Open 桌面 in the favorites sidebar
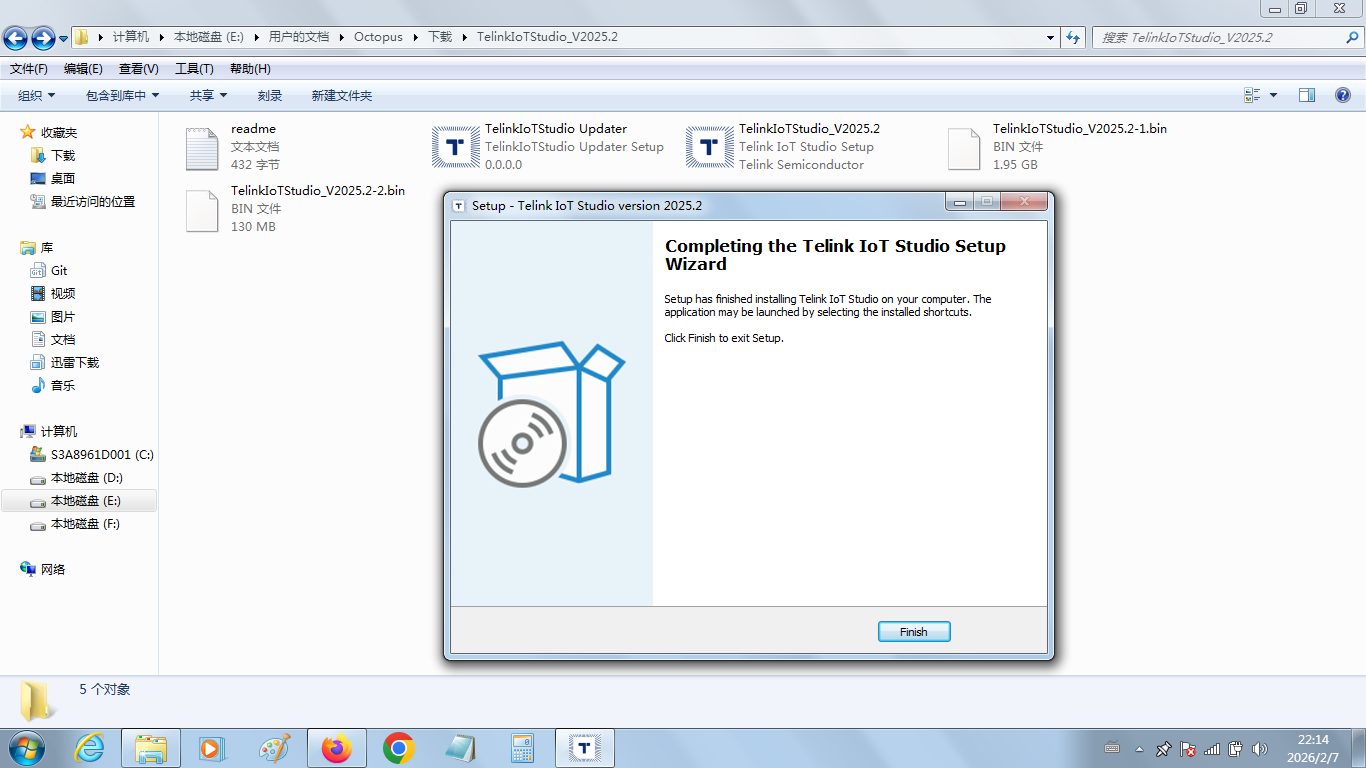 click(x=63, y=178)
